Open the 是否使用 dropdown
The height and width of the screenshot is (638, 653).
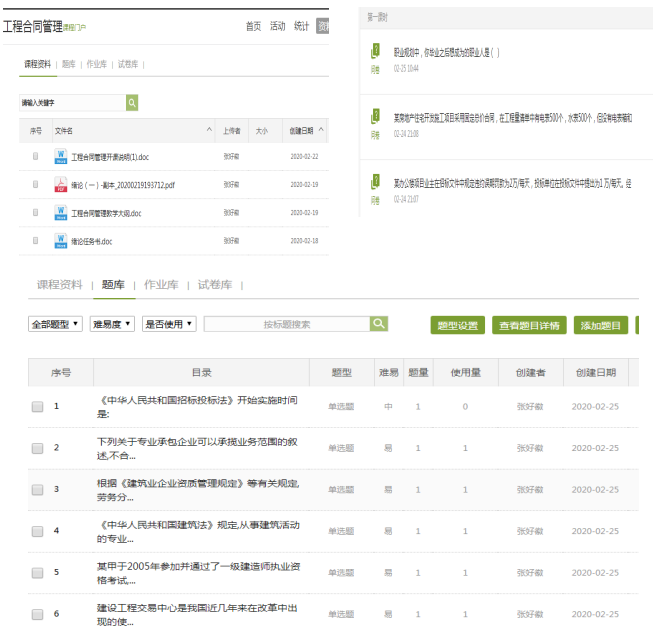tap(169, 324)
